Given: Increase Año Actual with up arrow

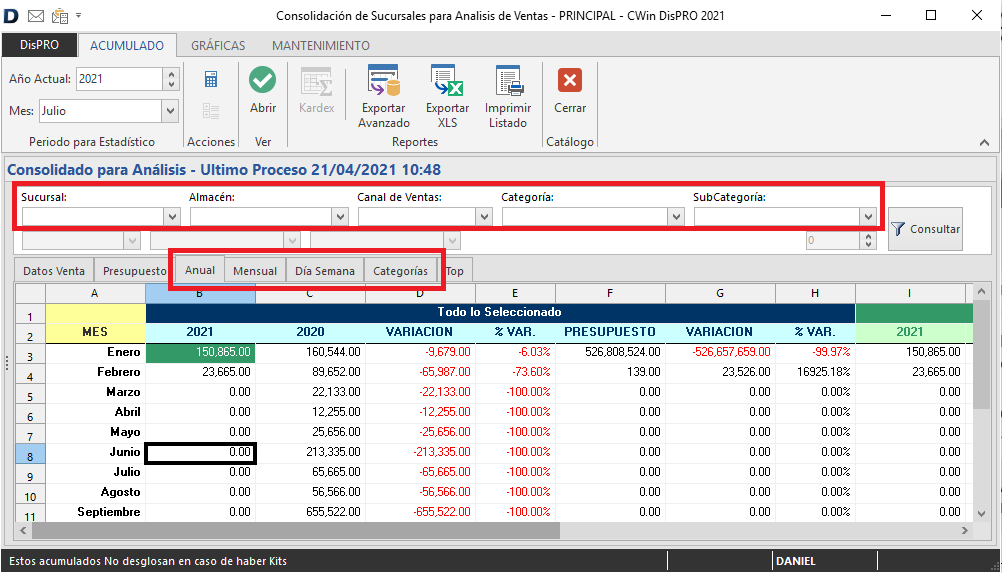Looking at the screenshot, I should [x=171, y=74].
